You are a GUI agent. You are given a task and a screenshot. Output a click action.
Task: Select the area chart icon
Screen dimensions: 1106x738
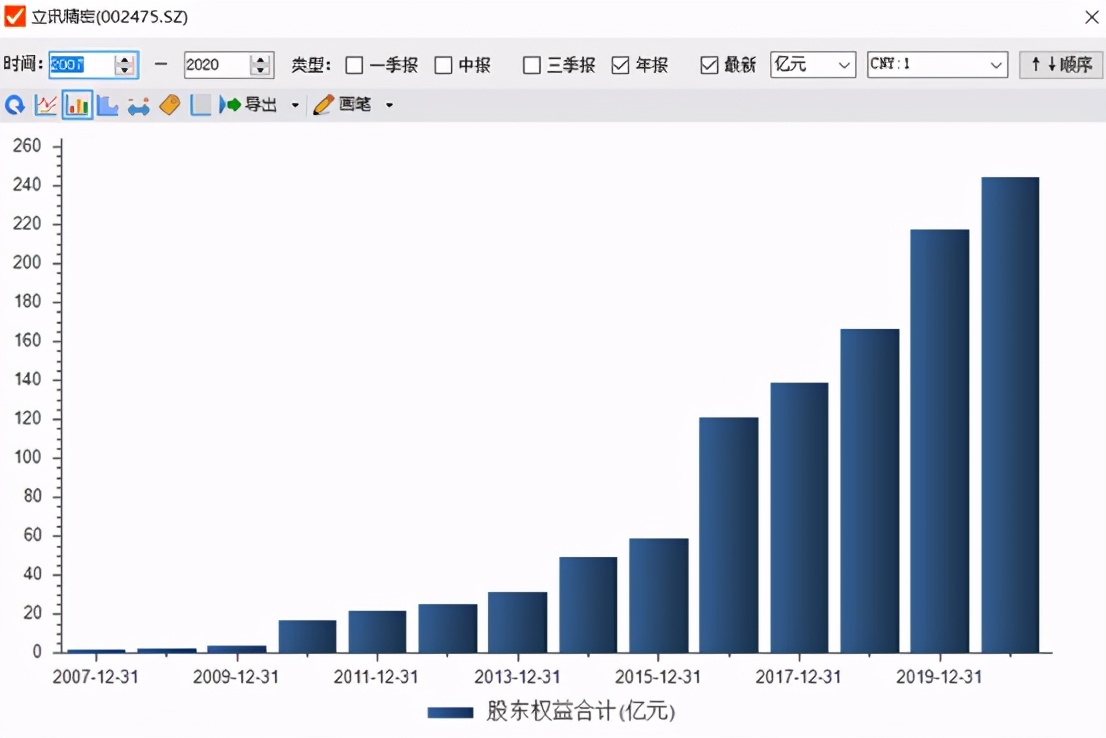107,104
